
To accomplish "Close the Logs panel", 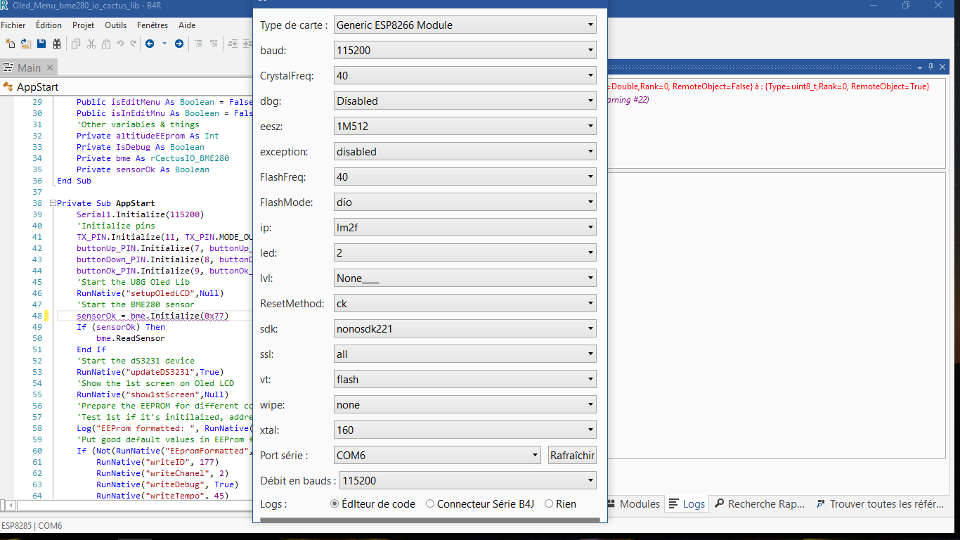I will coord(942,67).
